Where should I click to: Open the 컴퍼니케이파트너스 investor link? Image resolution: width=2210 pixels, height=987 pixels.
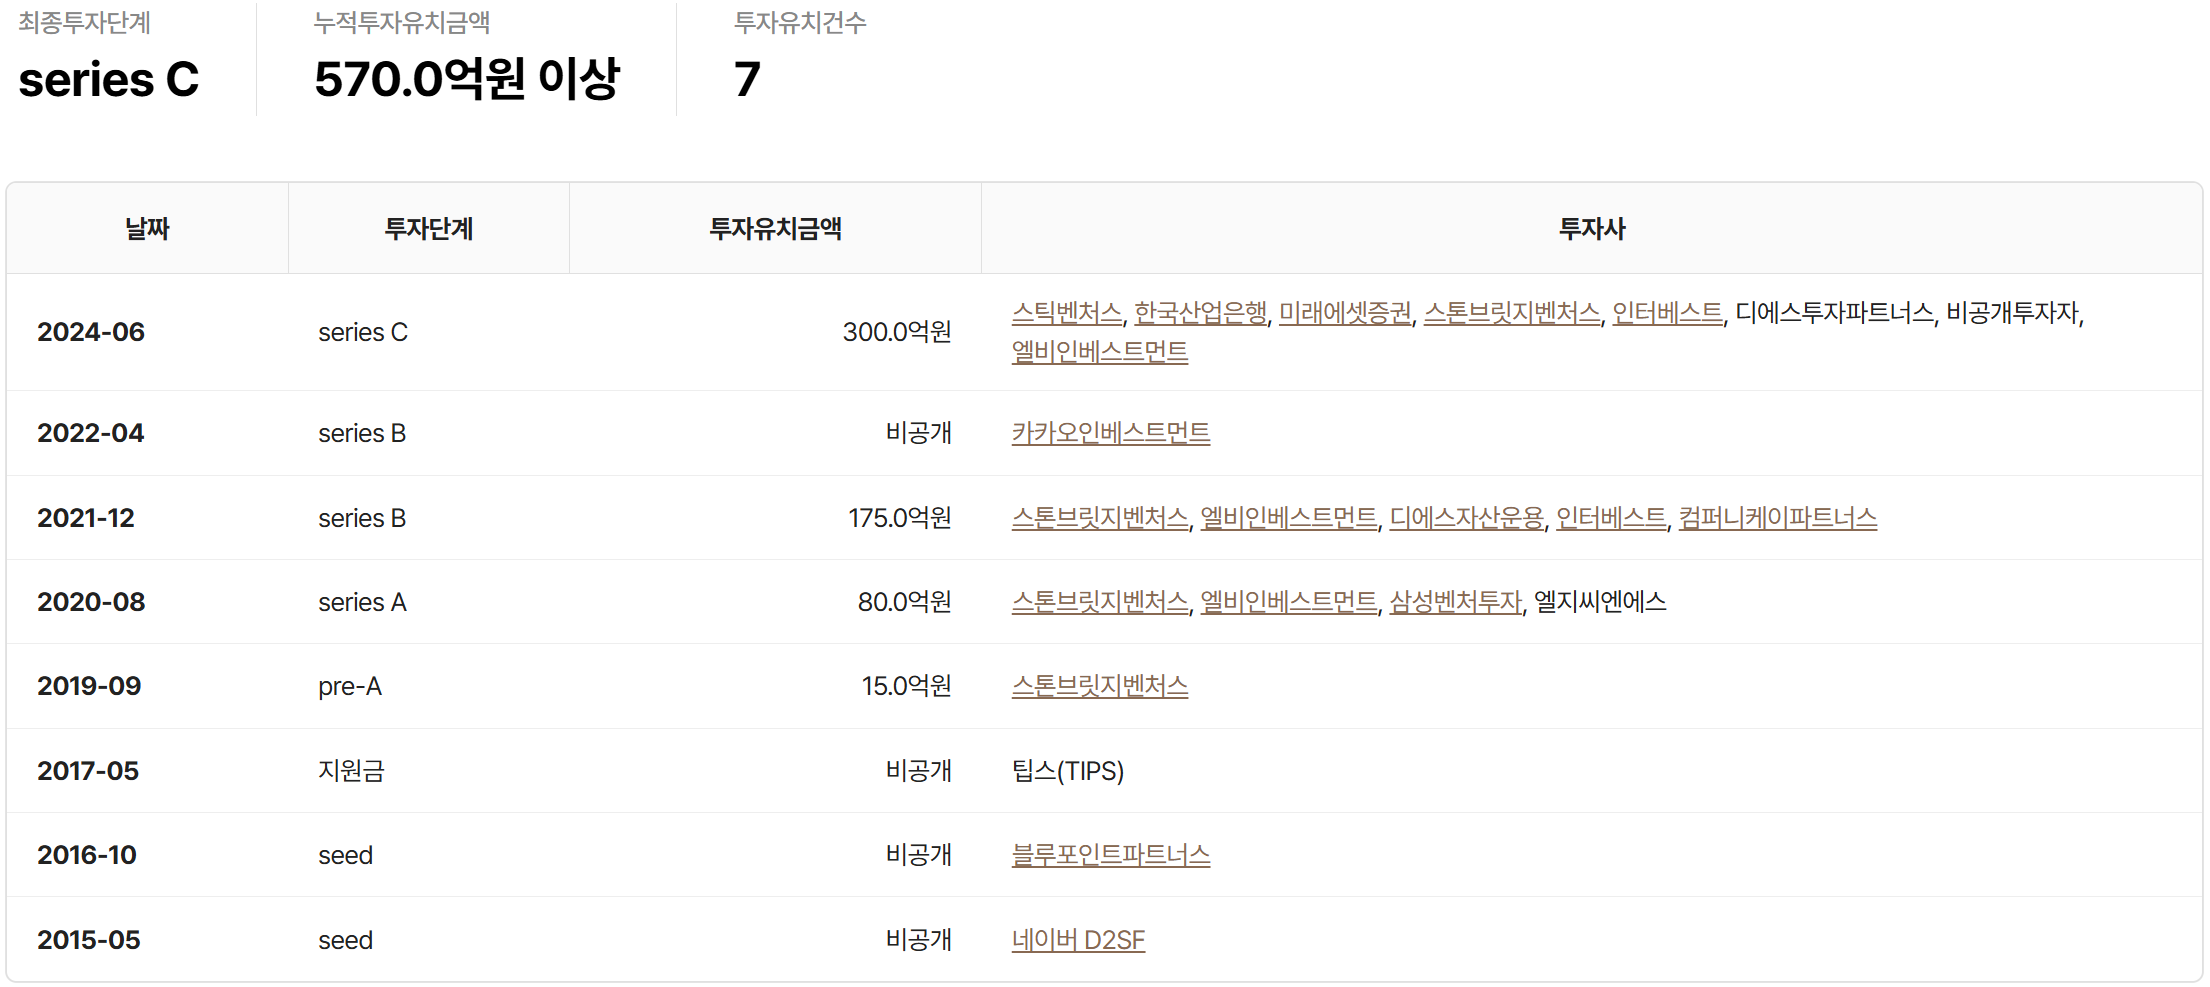coord(1777,518)
